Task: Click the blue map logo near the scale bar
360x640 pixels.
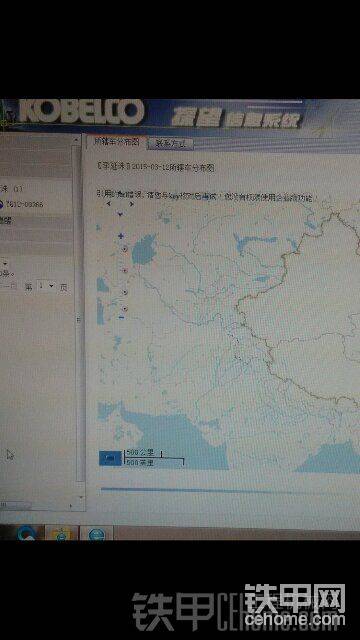Action: tap(110, 458)
